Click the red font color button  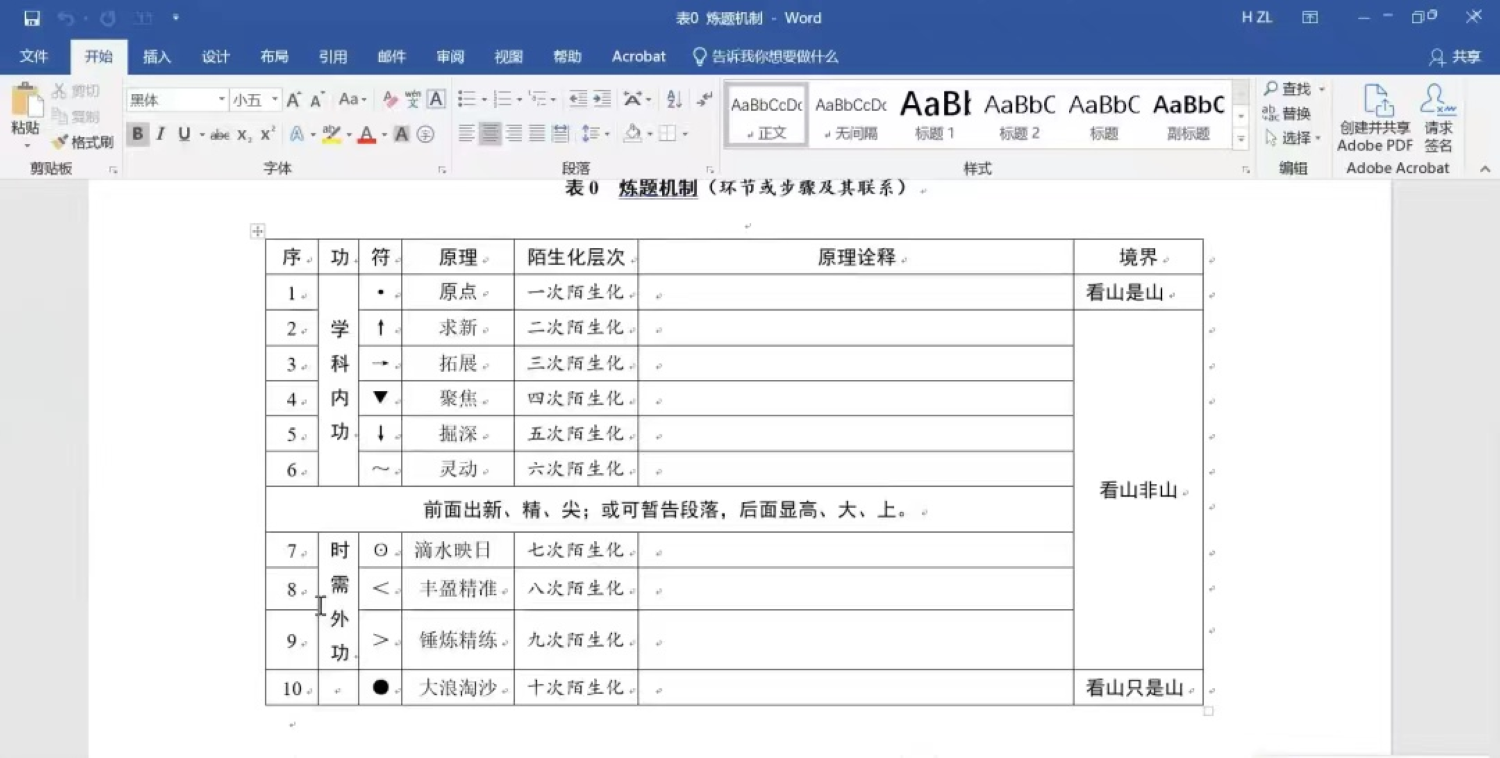click(x=365, y=134)
